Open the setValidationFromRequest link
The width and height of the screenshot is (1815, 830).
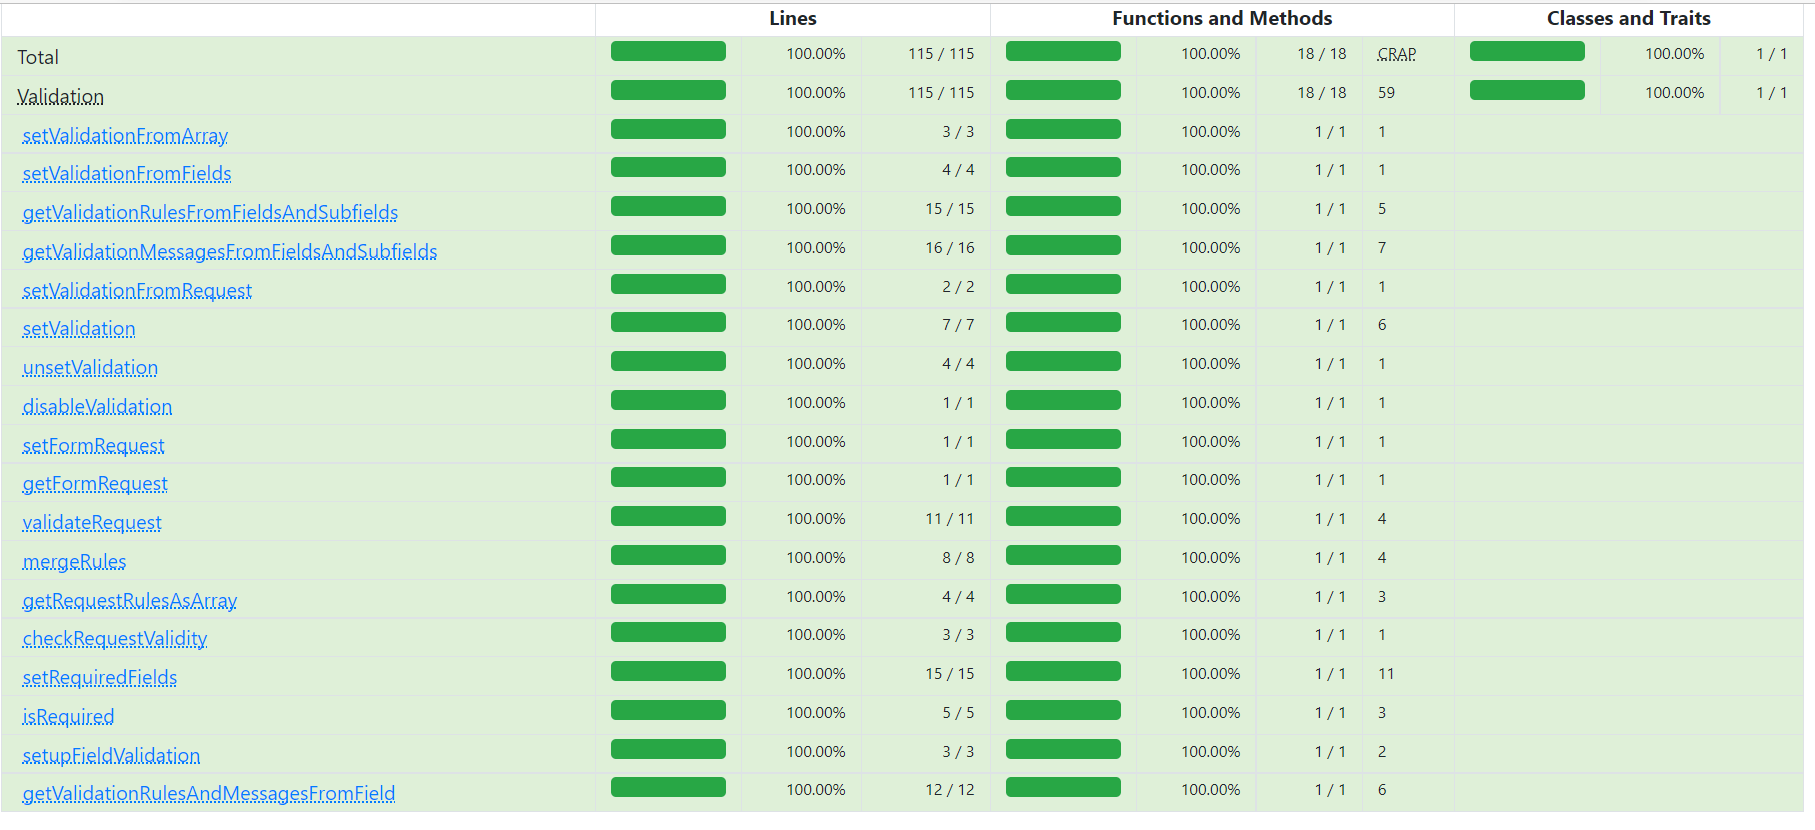point(137,291)
